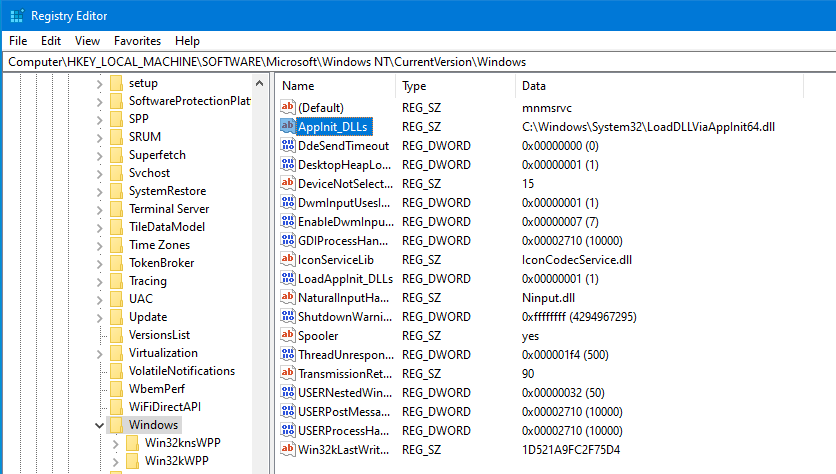Click the DdeSendTimeout DWORD icon
836x474 pixels.
tap(288, 145)
